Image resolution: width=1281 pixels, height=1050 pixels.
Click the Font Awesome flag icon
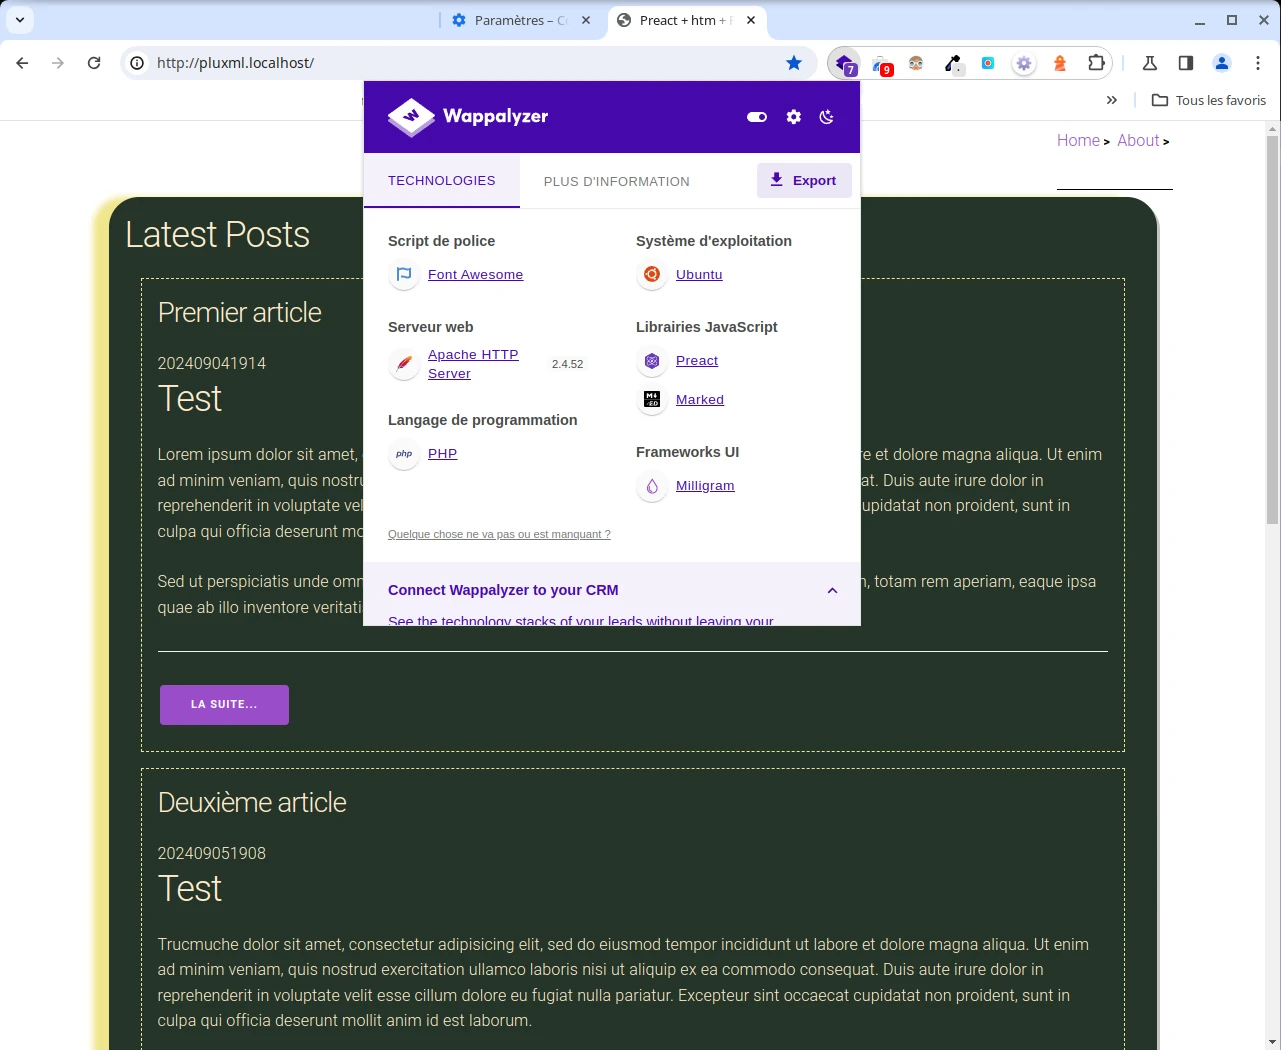click(404, 274)
